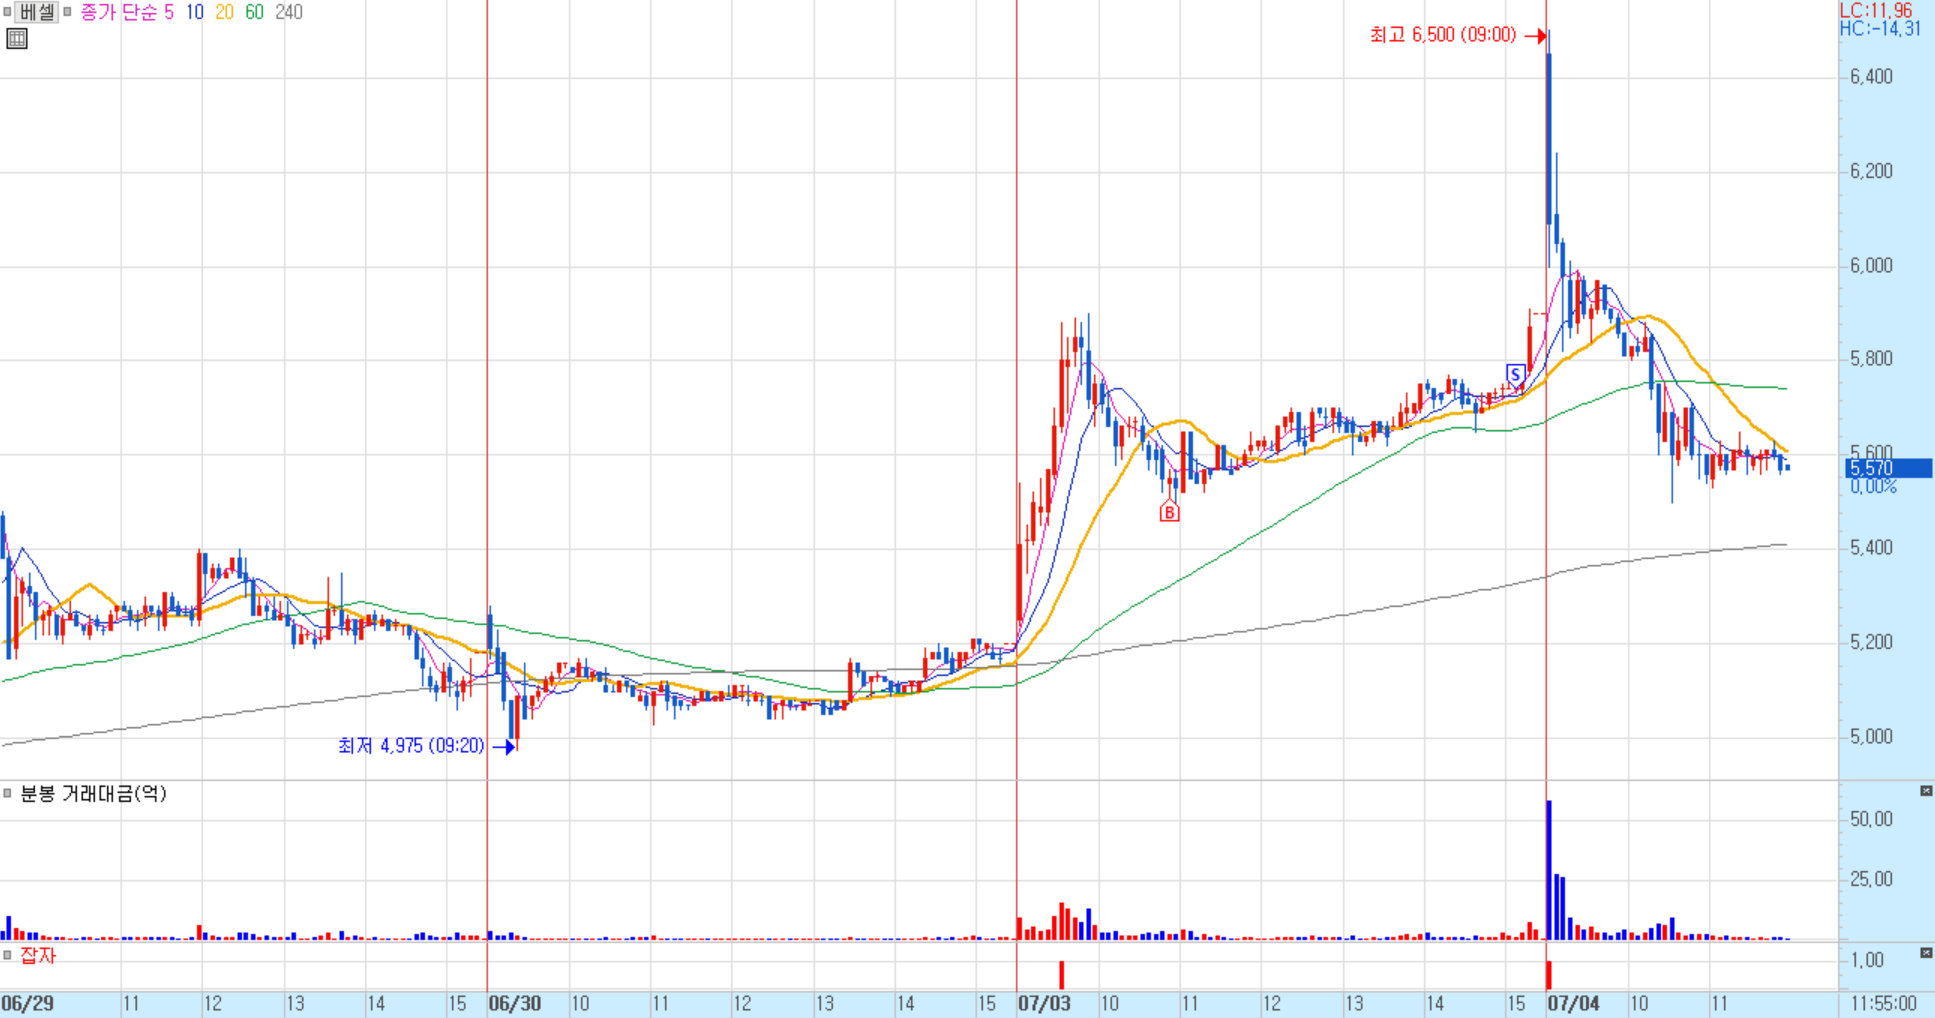Click the 06/30 date label
The height and width of the screenshot is (1018, 1935).
coord(515,1003)
